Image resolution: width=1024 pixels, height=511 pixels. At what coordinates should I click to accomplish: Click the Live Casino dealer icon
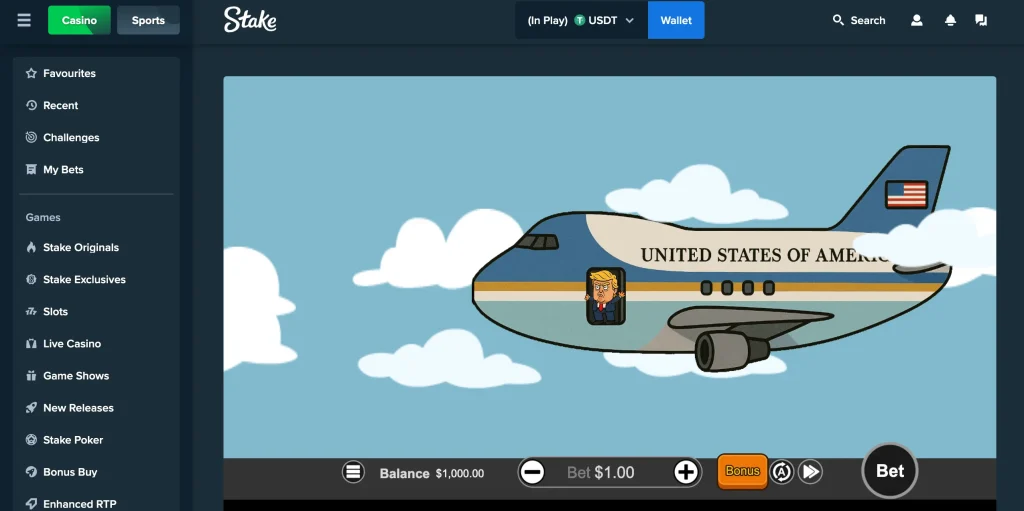[31, 343]
